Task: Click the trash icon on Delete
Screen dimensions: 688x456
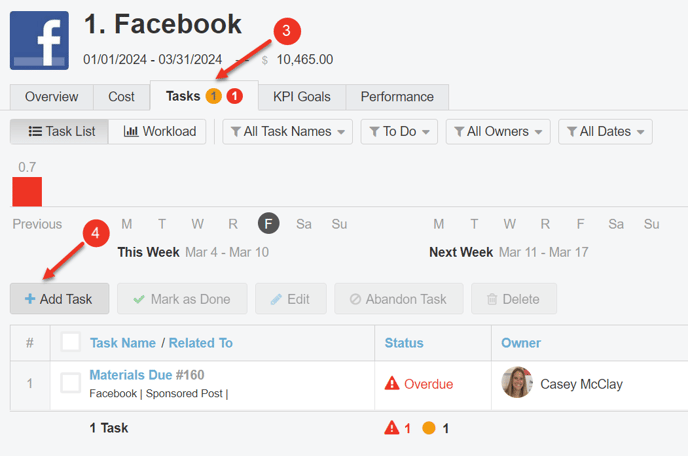Action: [x=492, y=299]
